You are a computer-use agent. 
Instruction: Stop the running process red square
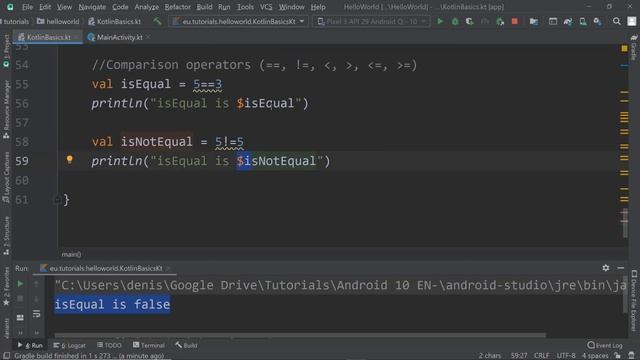click(x=515, y=21)
